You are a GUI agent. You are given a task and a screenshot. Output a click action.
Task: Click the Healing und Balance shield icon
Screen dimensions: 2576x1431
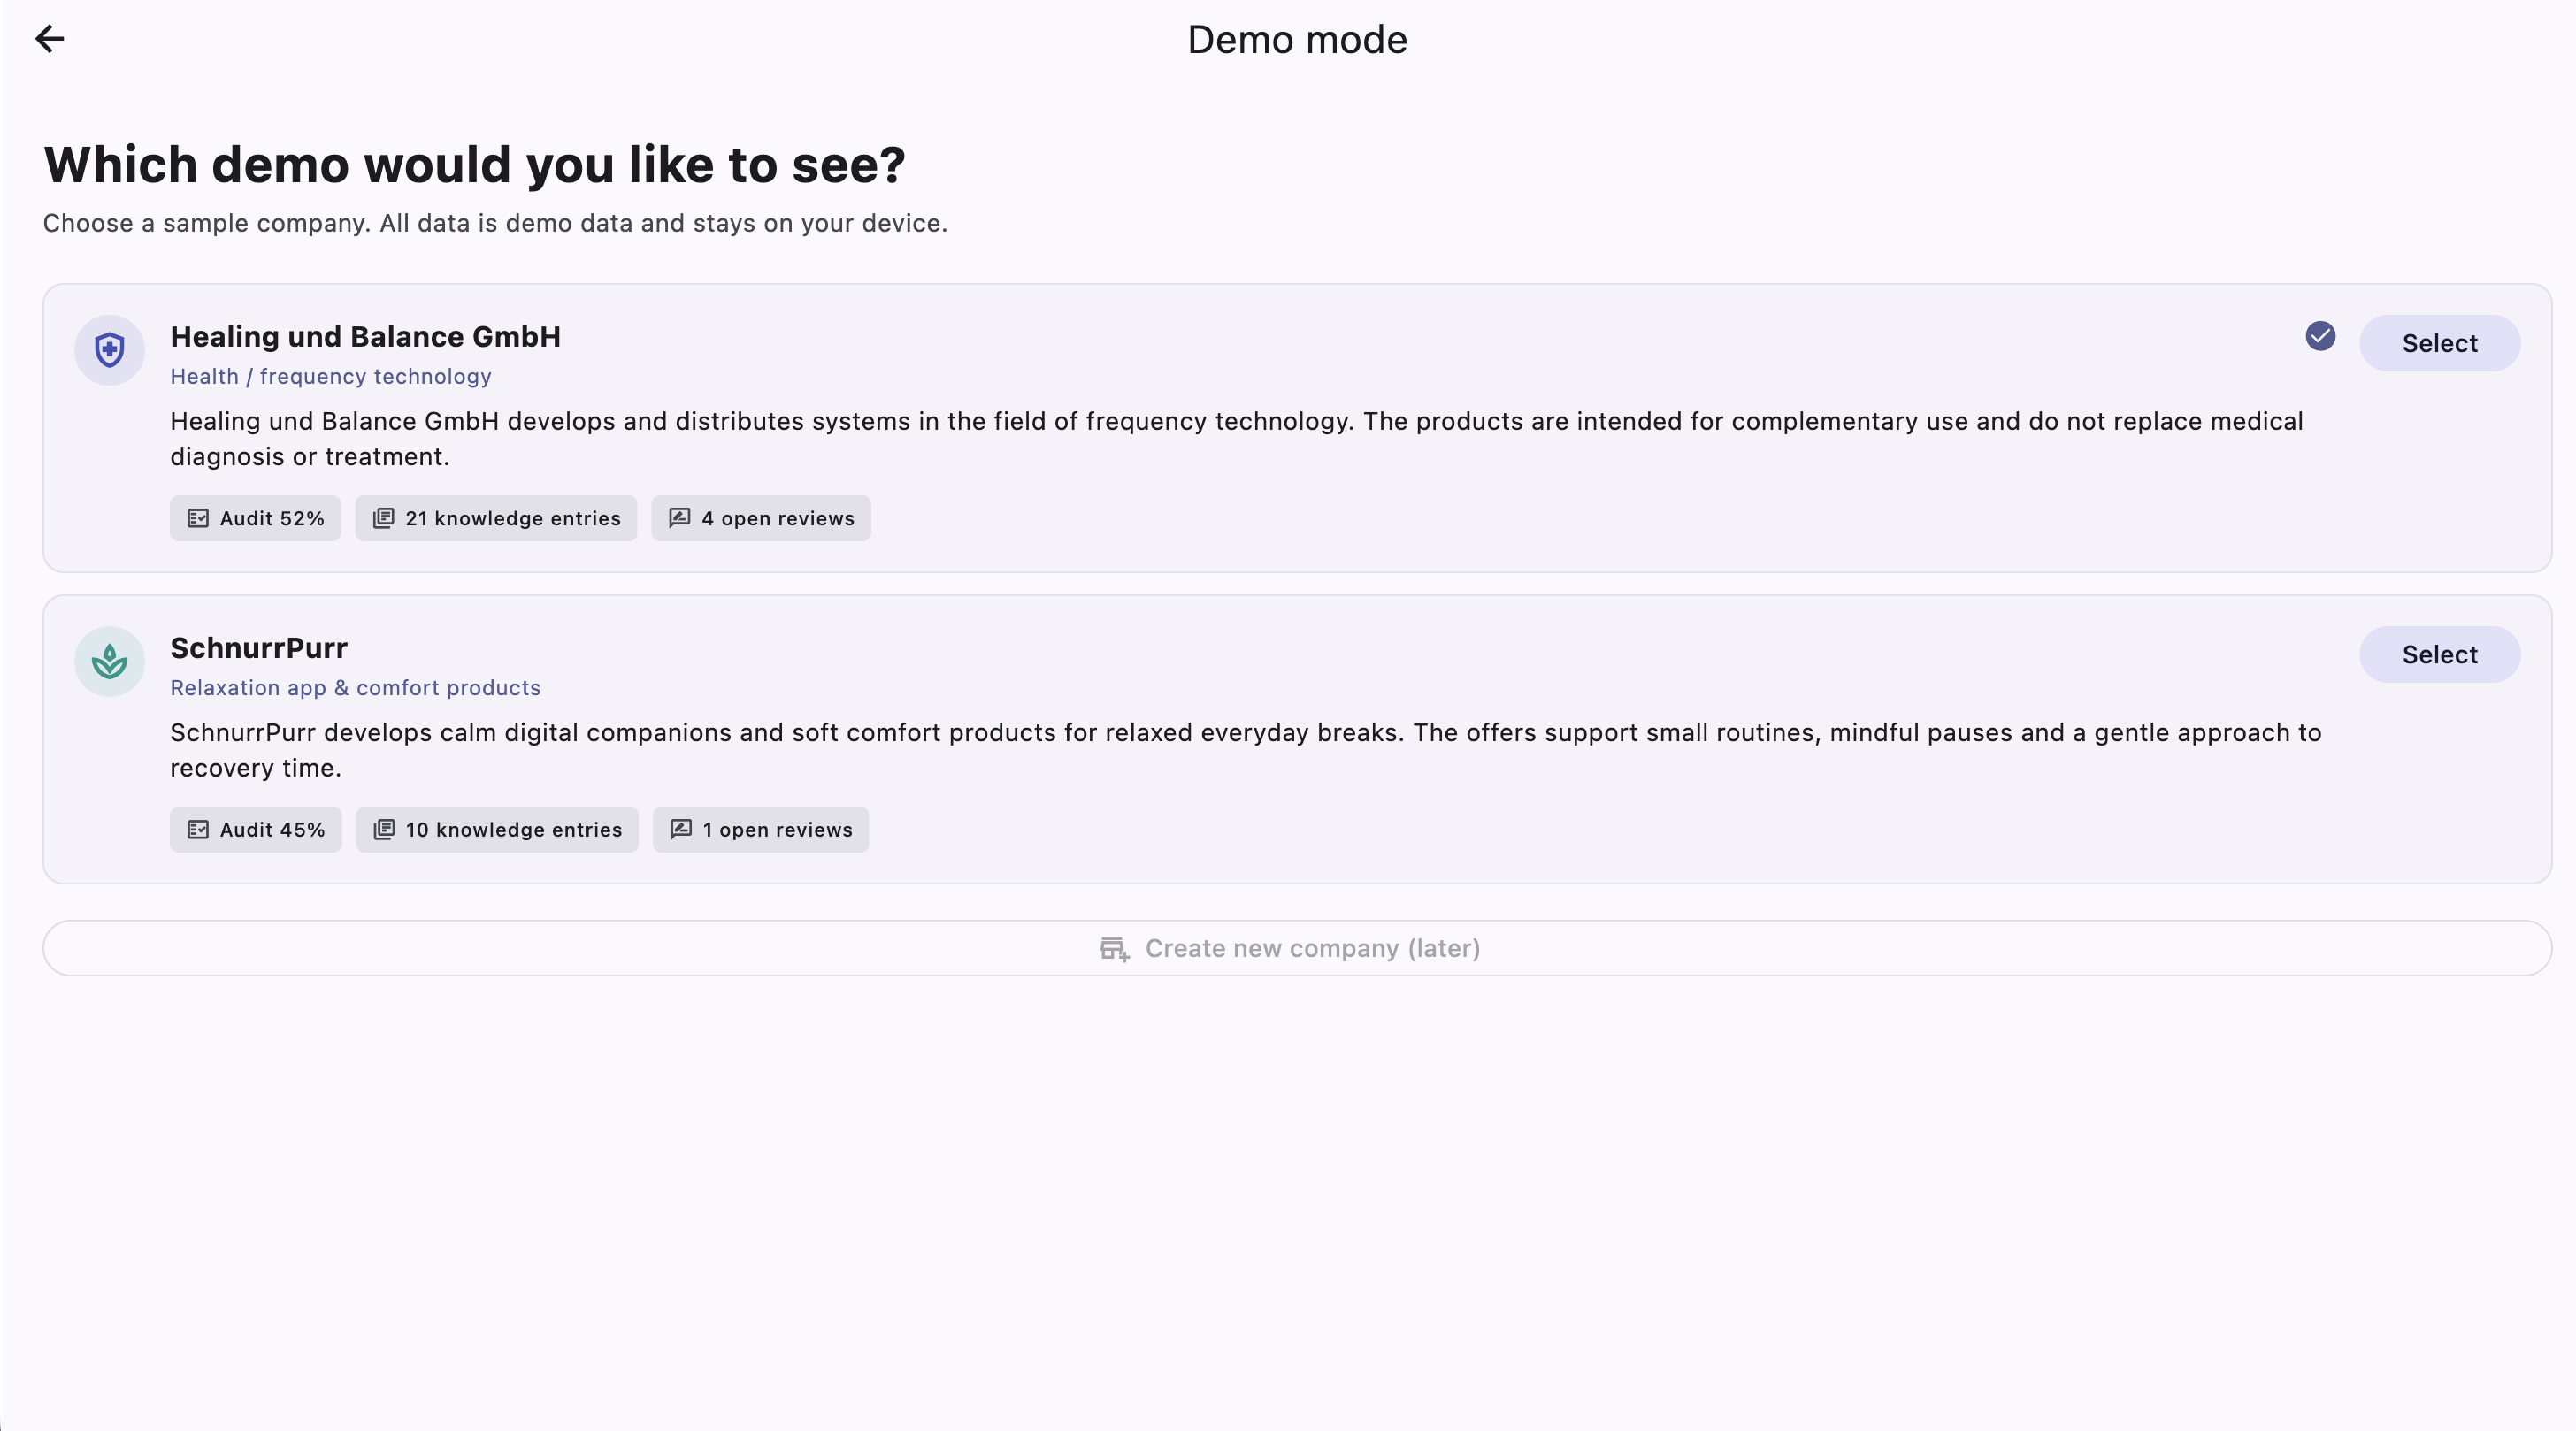click(110, 350)
